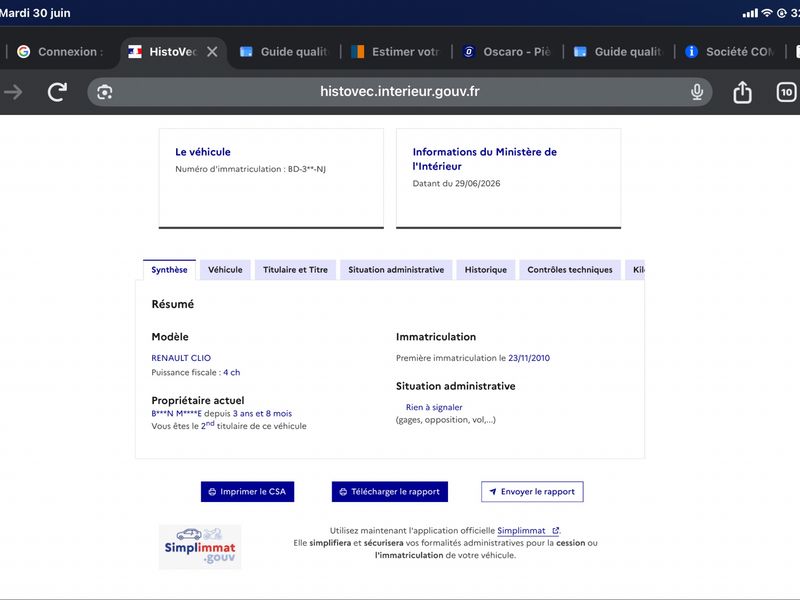Click the Résumé section heading
800x600 pixels.
click(x=172, y=304)
